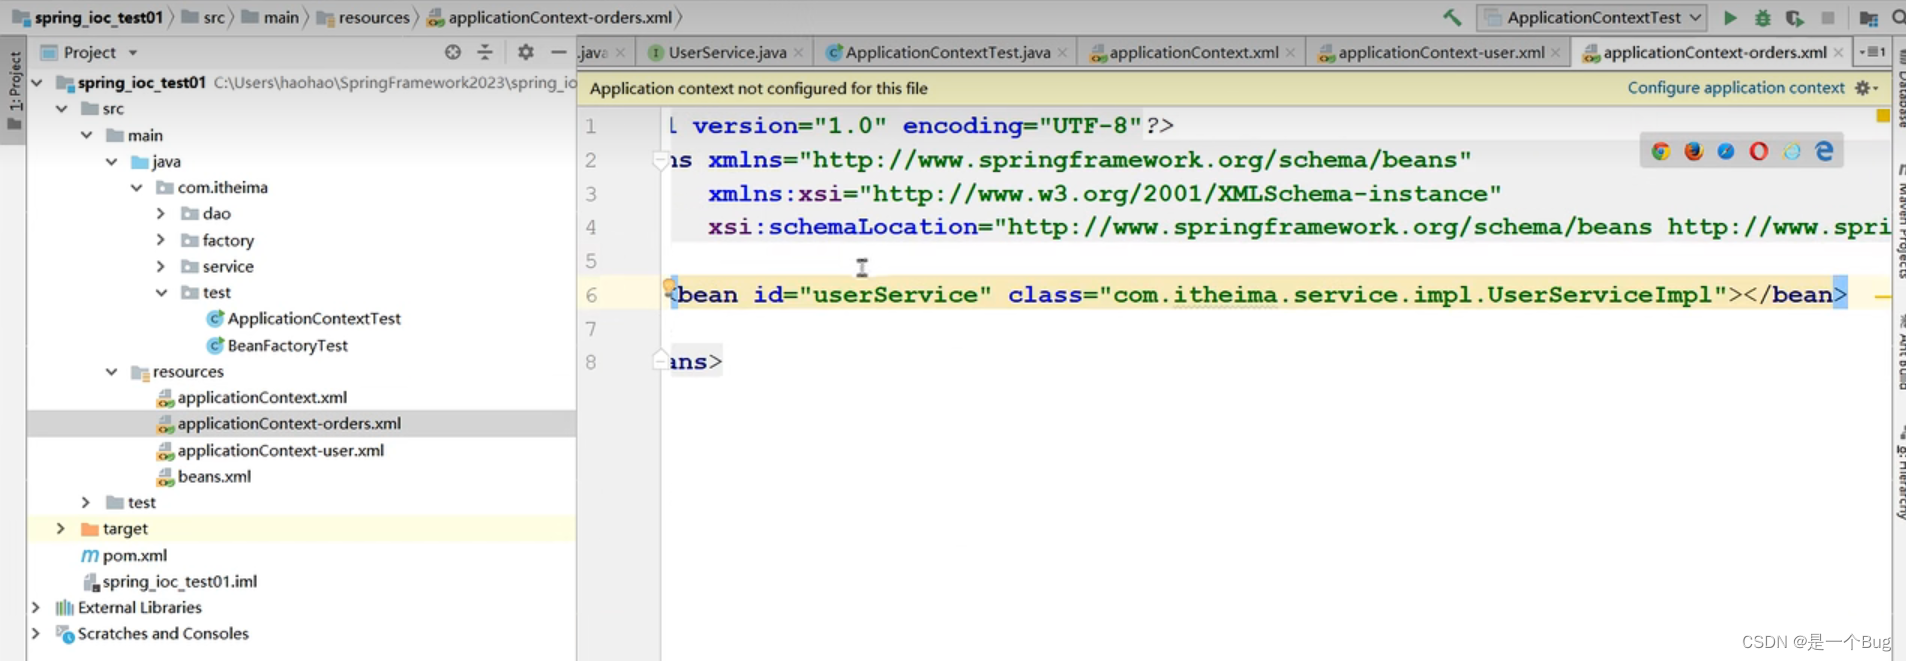Click the yellow inspection status indicator
Screen dimensions: 1906x661
(1883, 116)
